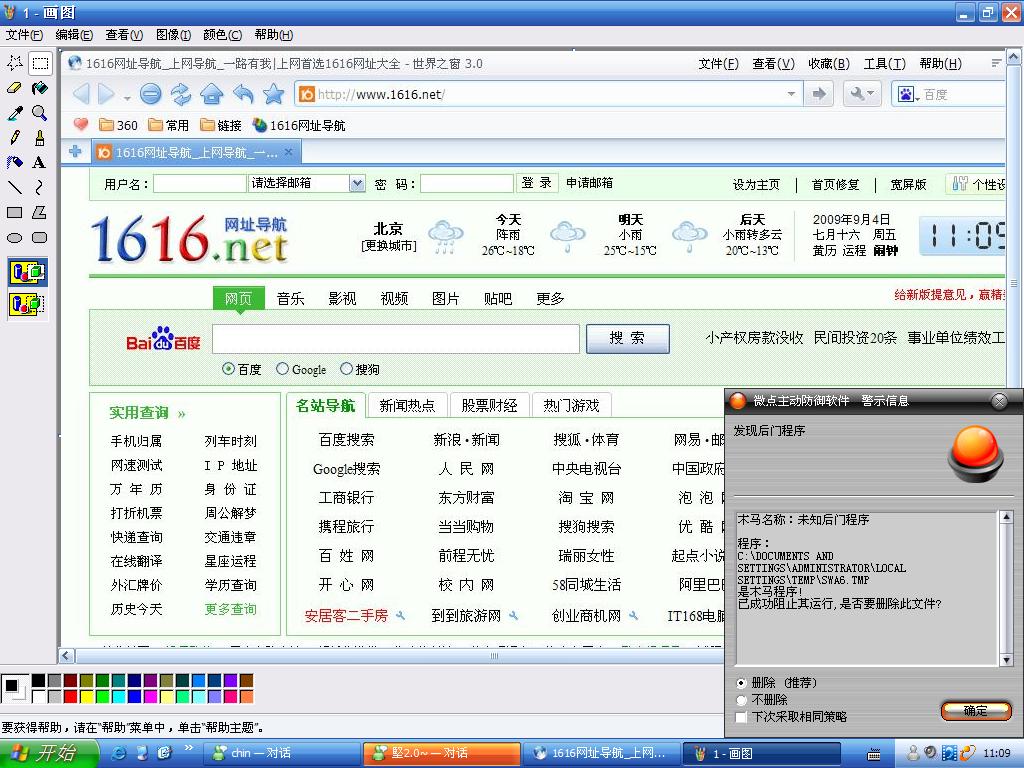This screenshot has width=1024, height=768.
Task: Click the 登 录 login button
Action: pyautogui.click(x=537, y=184)
